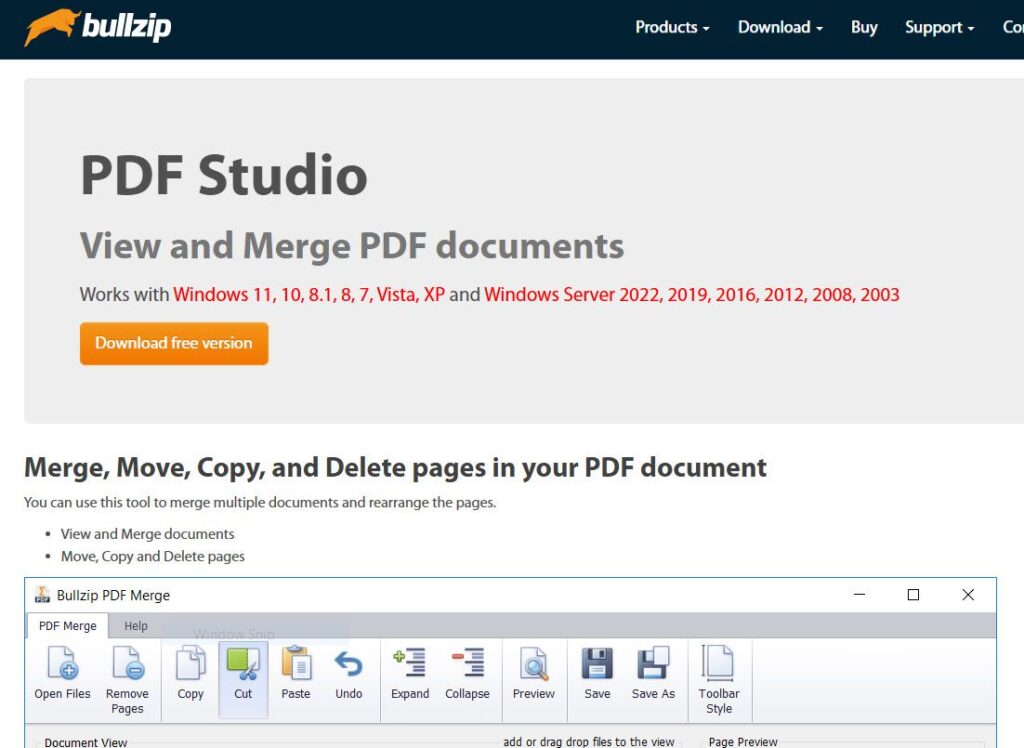Click the Save As icon
The image size is (1024, 748).
(x=653, y=665)
